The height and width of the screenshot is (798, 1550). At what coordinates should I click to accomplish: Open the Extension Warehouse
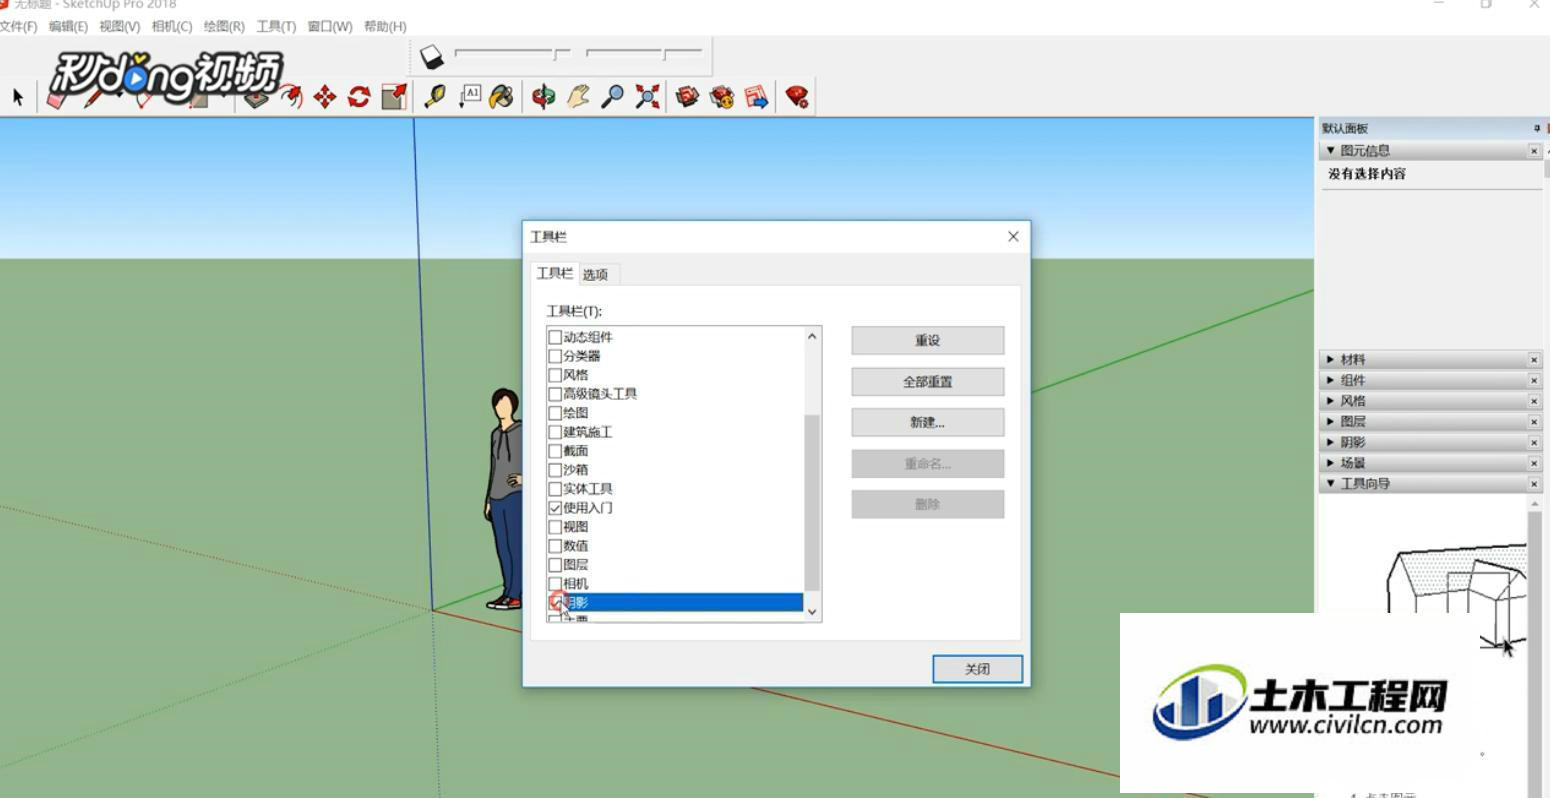pyautogui.click(x=722, y=96)
